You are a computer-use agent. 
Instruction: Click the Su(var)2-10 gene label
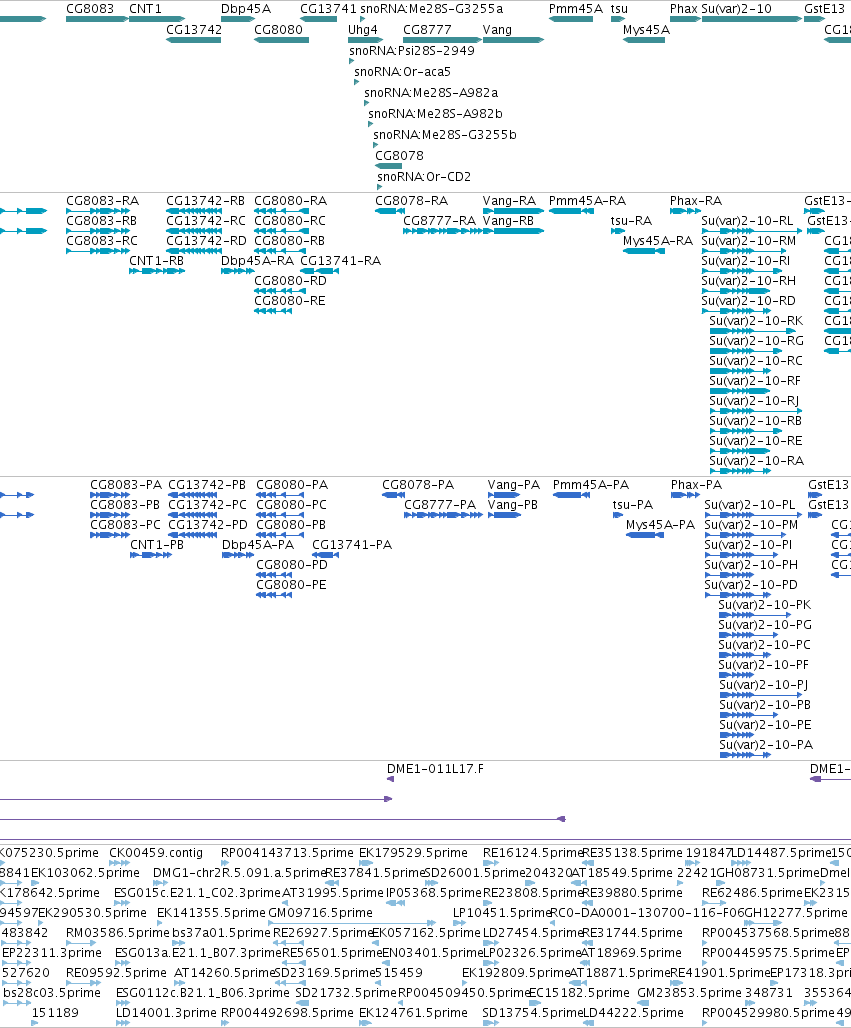tap(736, 9)
